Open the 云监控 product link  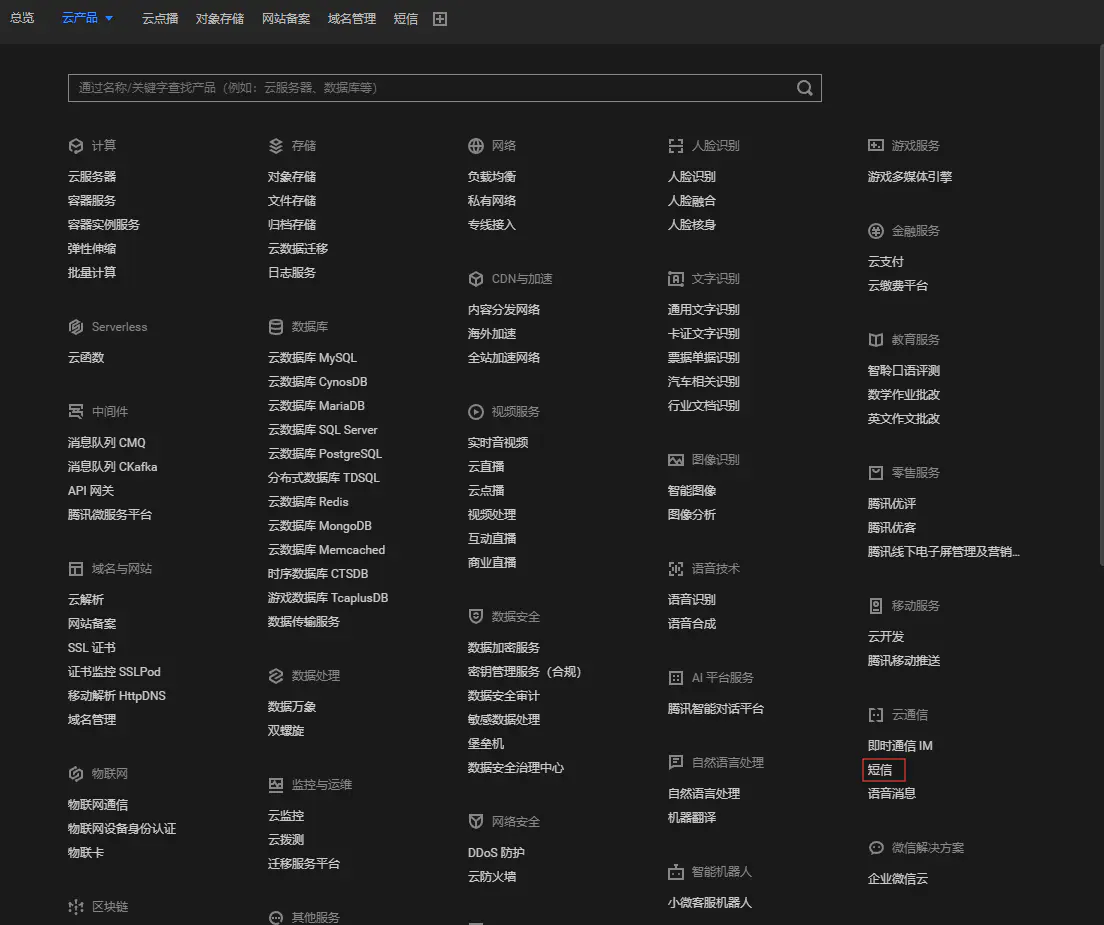coord(286,816)
